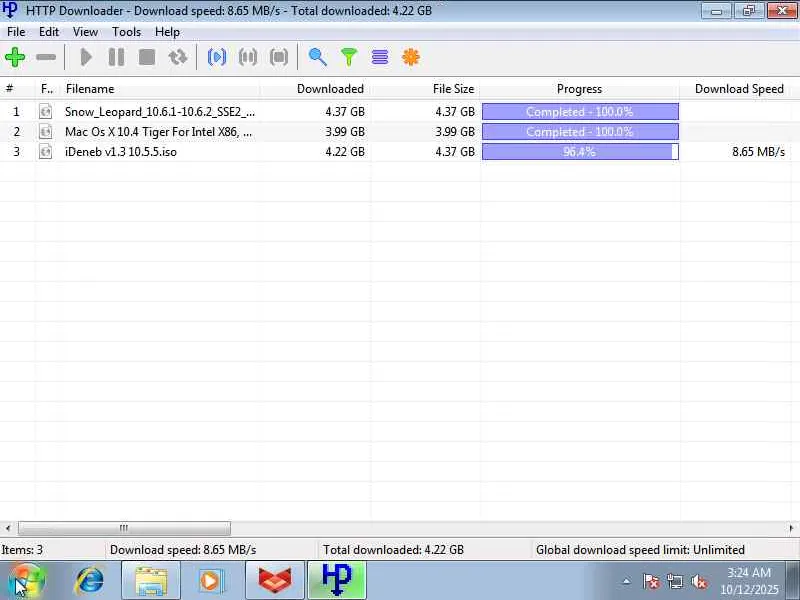Click row number 1 in the list
Screen dimensions: 800x600
(x=16, y=111)
